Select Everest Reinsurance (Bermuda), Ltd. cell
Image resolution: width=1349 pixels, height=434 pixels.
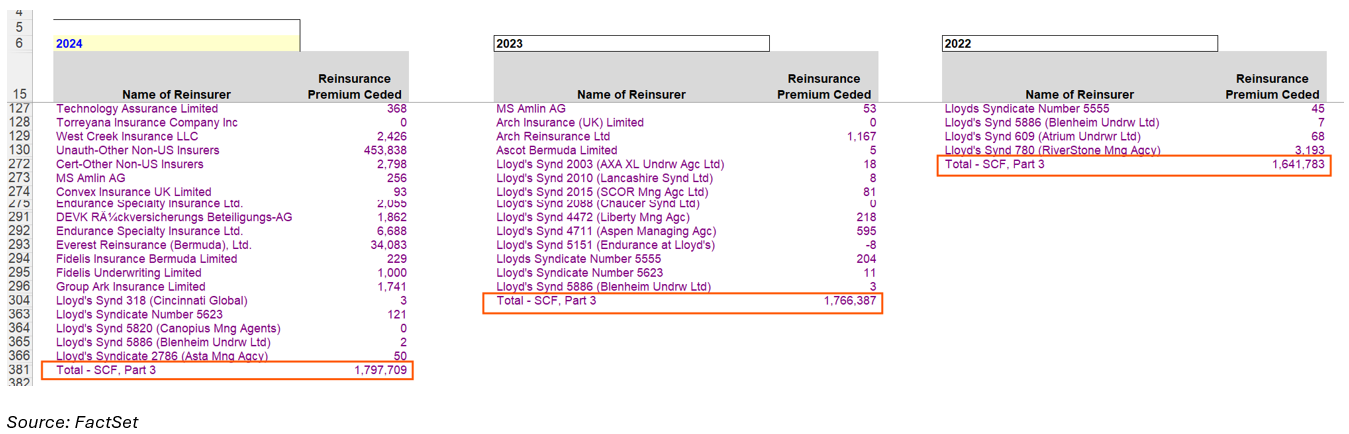pyautogui.click(x=154, y=244)
